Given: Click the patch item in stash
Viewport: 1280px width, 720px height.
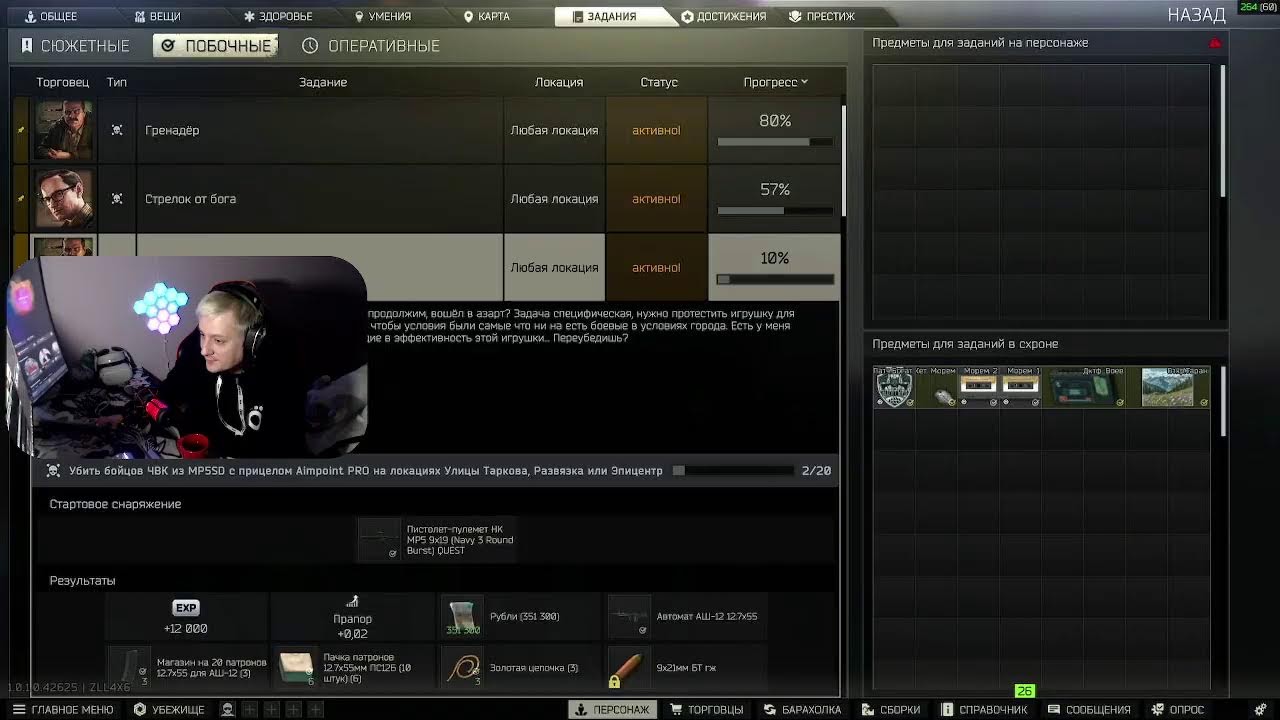Looking at the screenshot, I should (894, 387).
